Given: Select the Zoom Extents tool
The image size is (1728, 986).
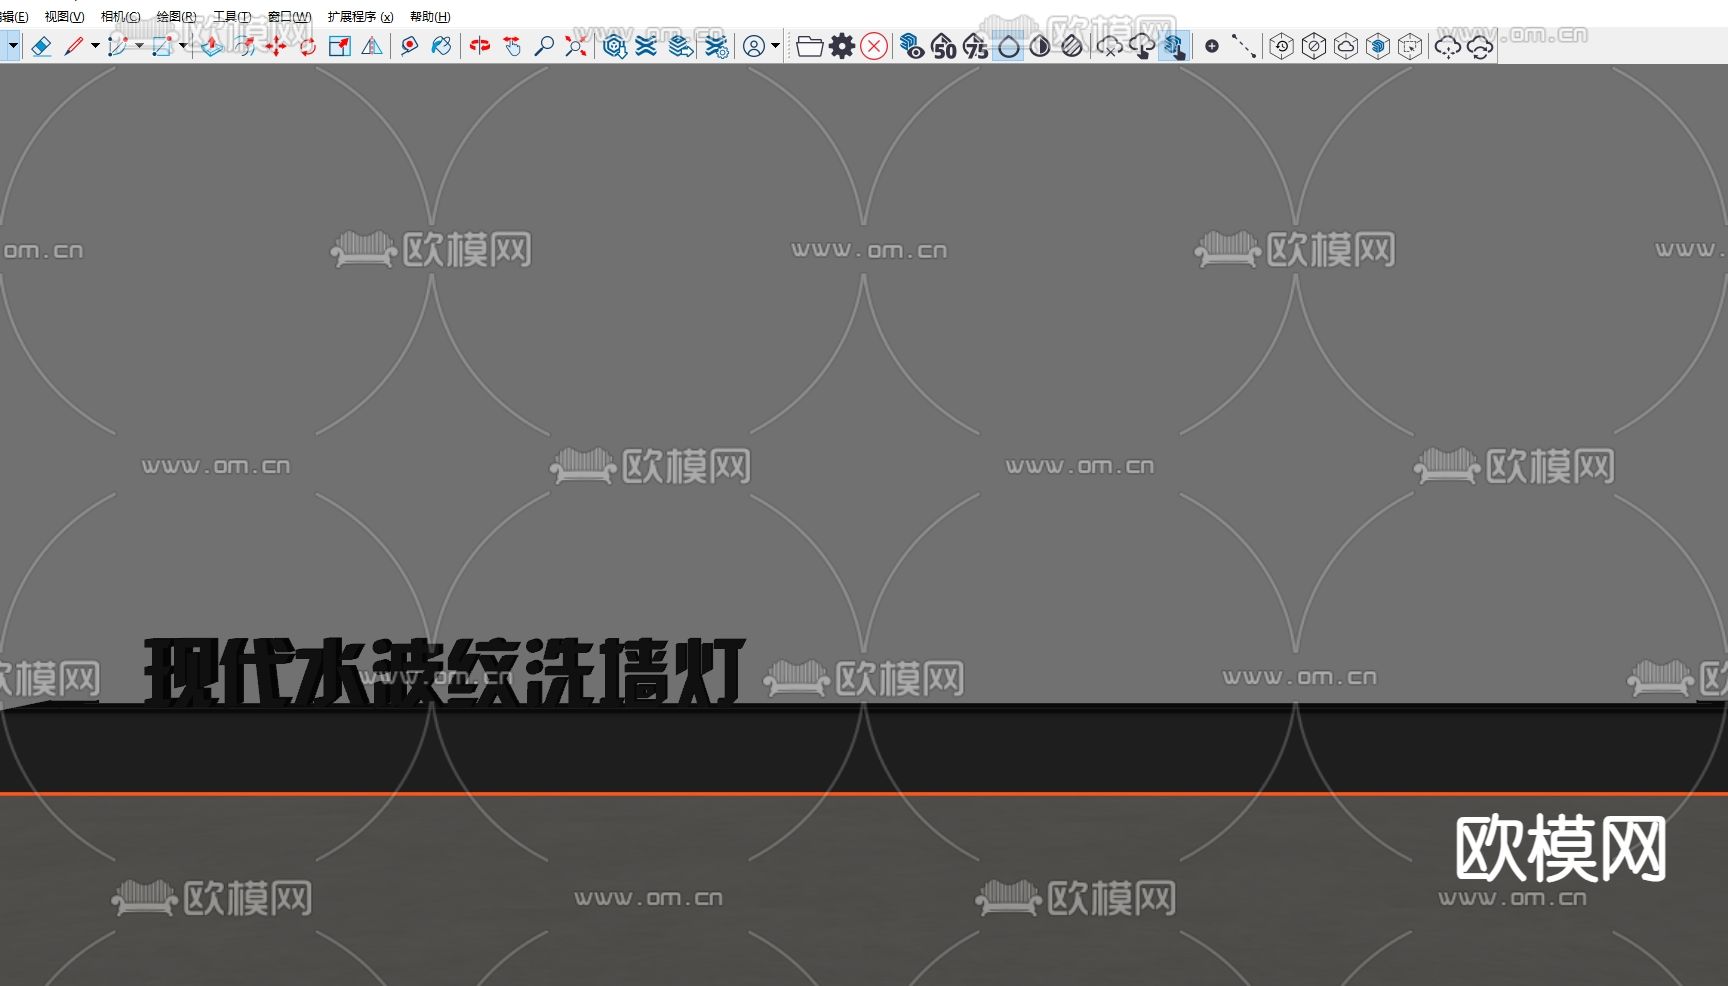Looking at the screenshot, I should click(576, 46).
